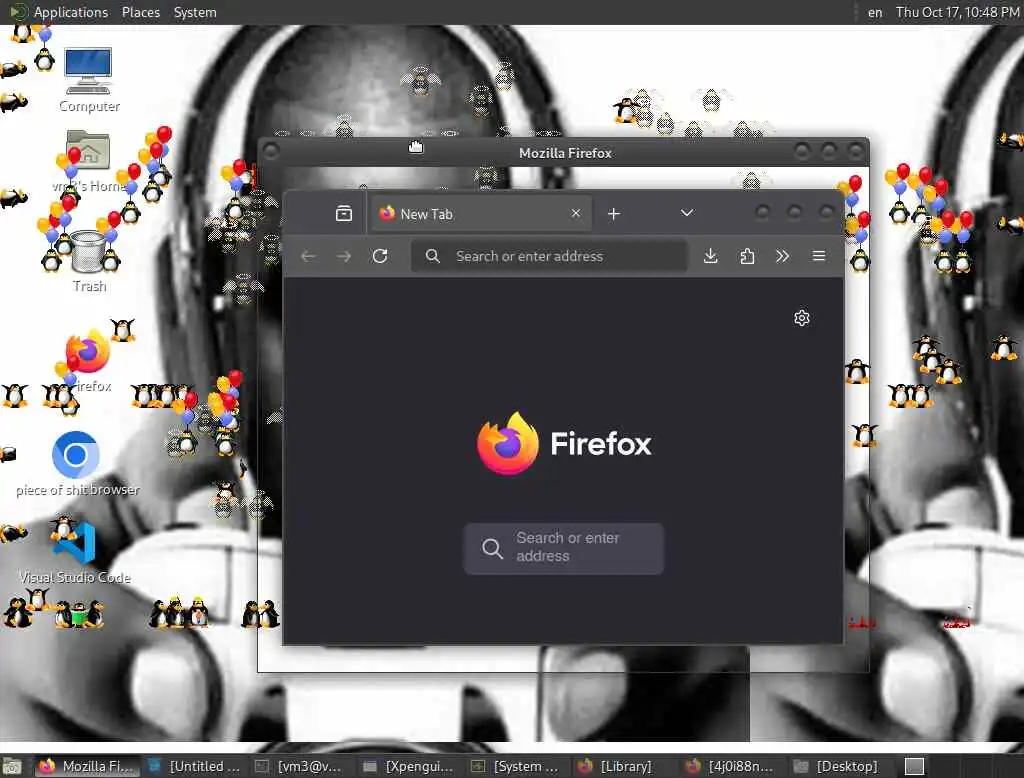Click the center page search box
Screen dimensions: 1024x778
click(x=564, y=548)
